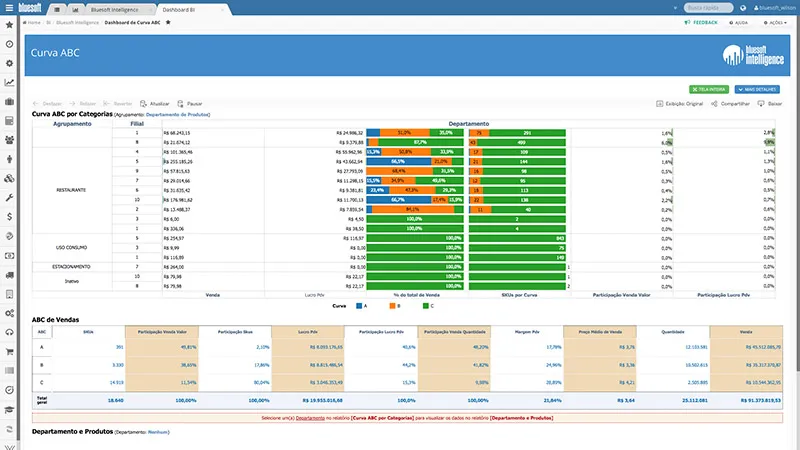Image resolution: width=800 pixels, height=450 pixels.
Task: Open the briefcase module in the sidebar
Action: [9, 102]
